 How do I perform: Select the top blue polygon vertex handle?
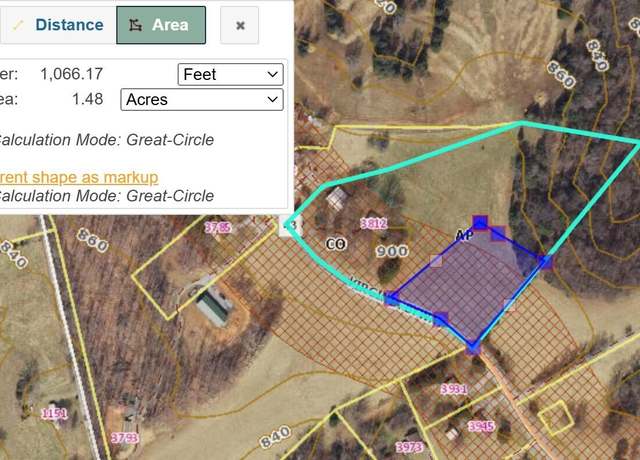tap(480, 222)
